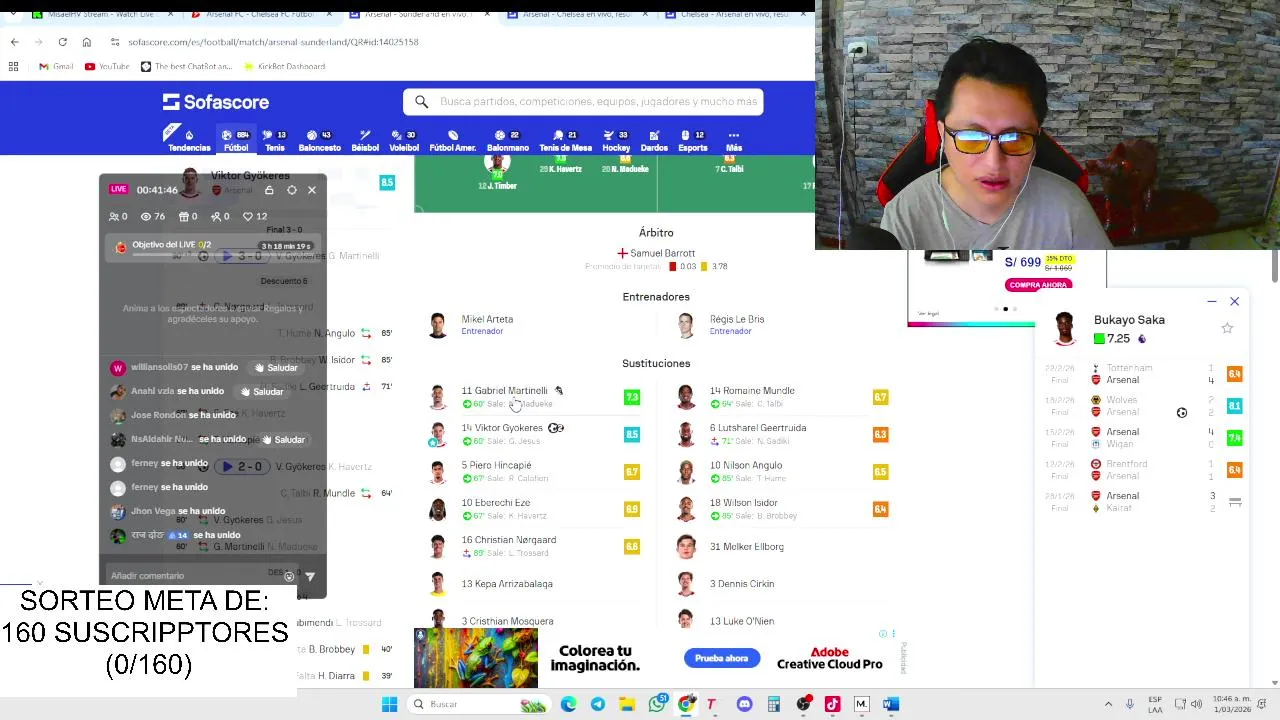Screen dimensions: 1280x720
Task: Open referee Samuel Barrott page
Action: (656, 253)
